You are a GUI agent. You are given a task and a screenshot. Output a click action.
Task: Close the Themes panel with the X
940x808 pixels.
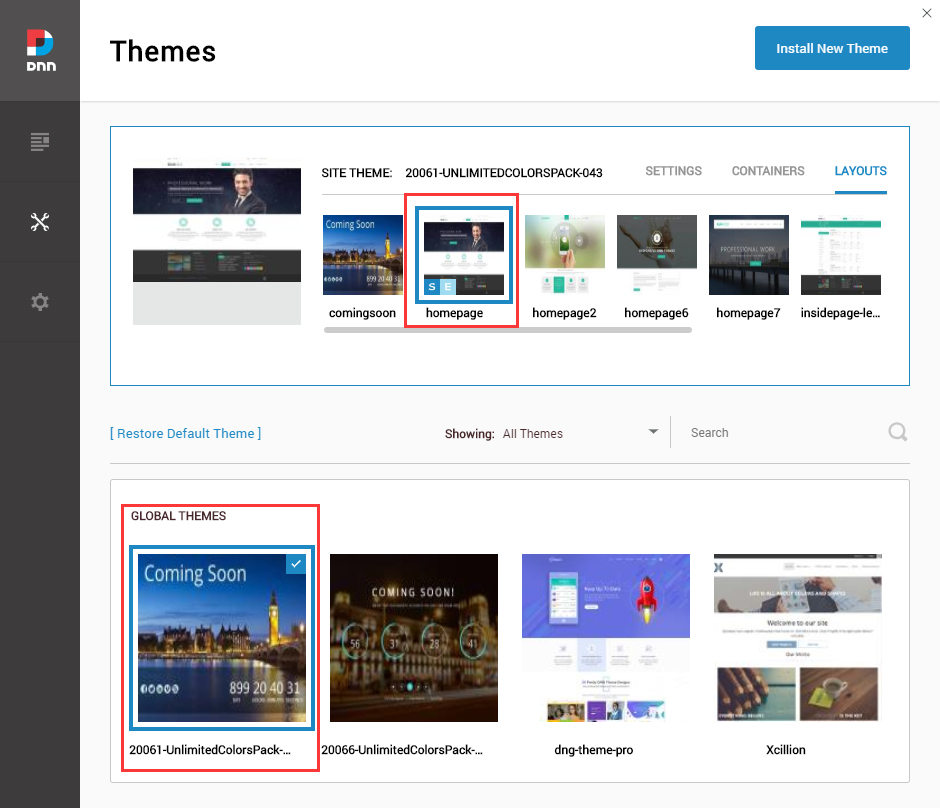926,12
